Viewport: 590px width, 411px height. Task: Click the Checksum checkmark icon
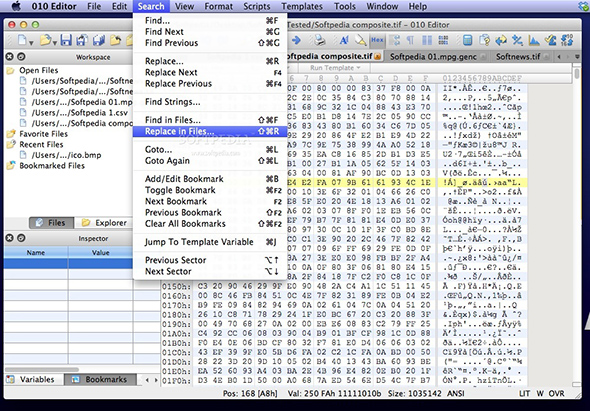550,40
